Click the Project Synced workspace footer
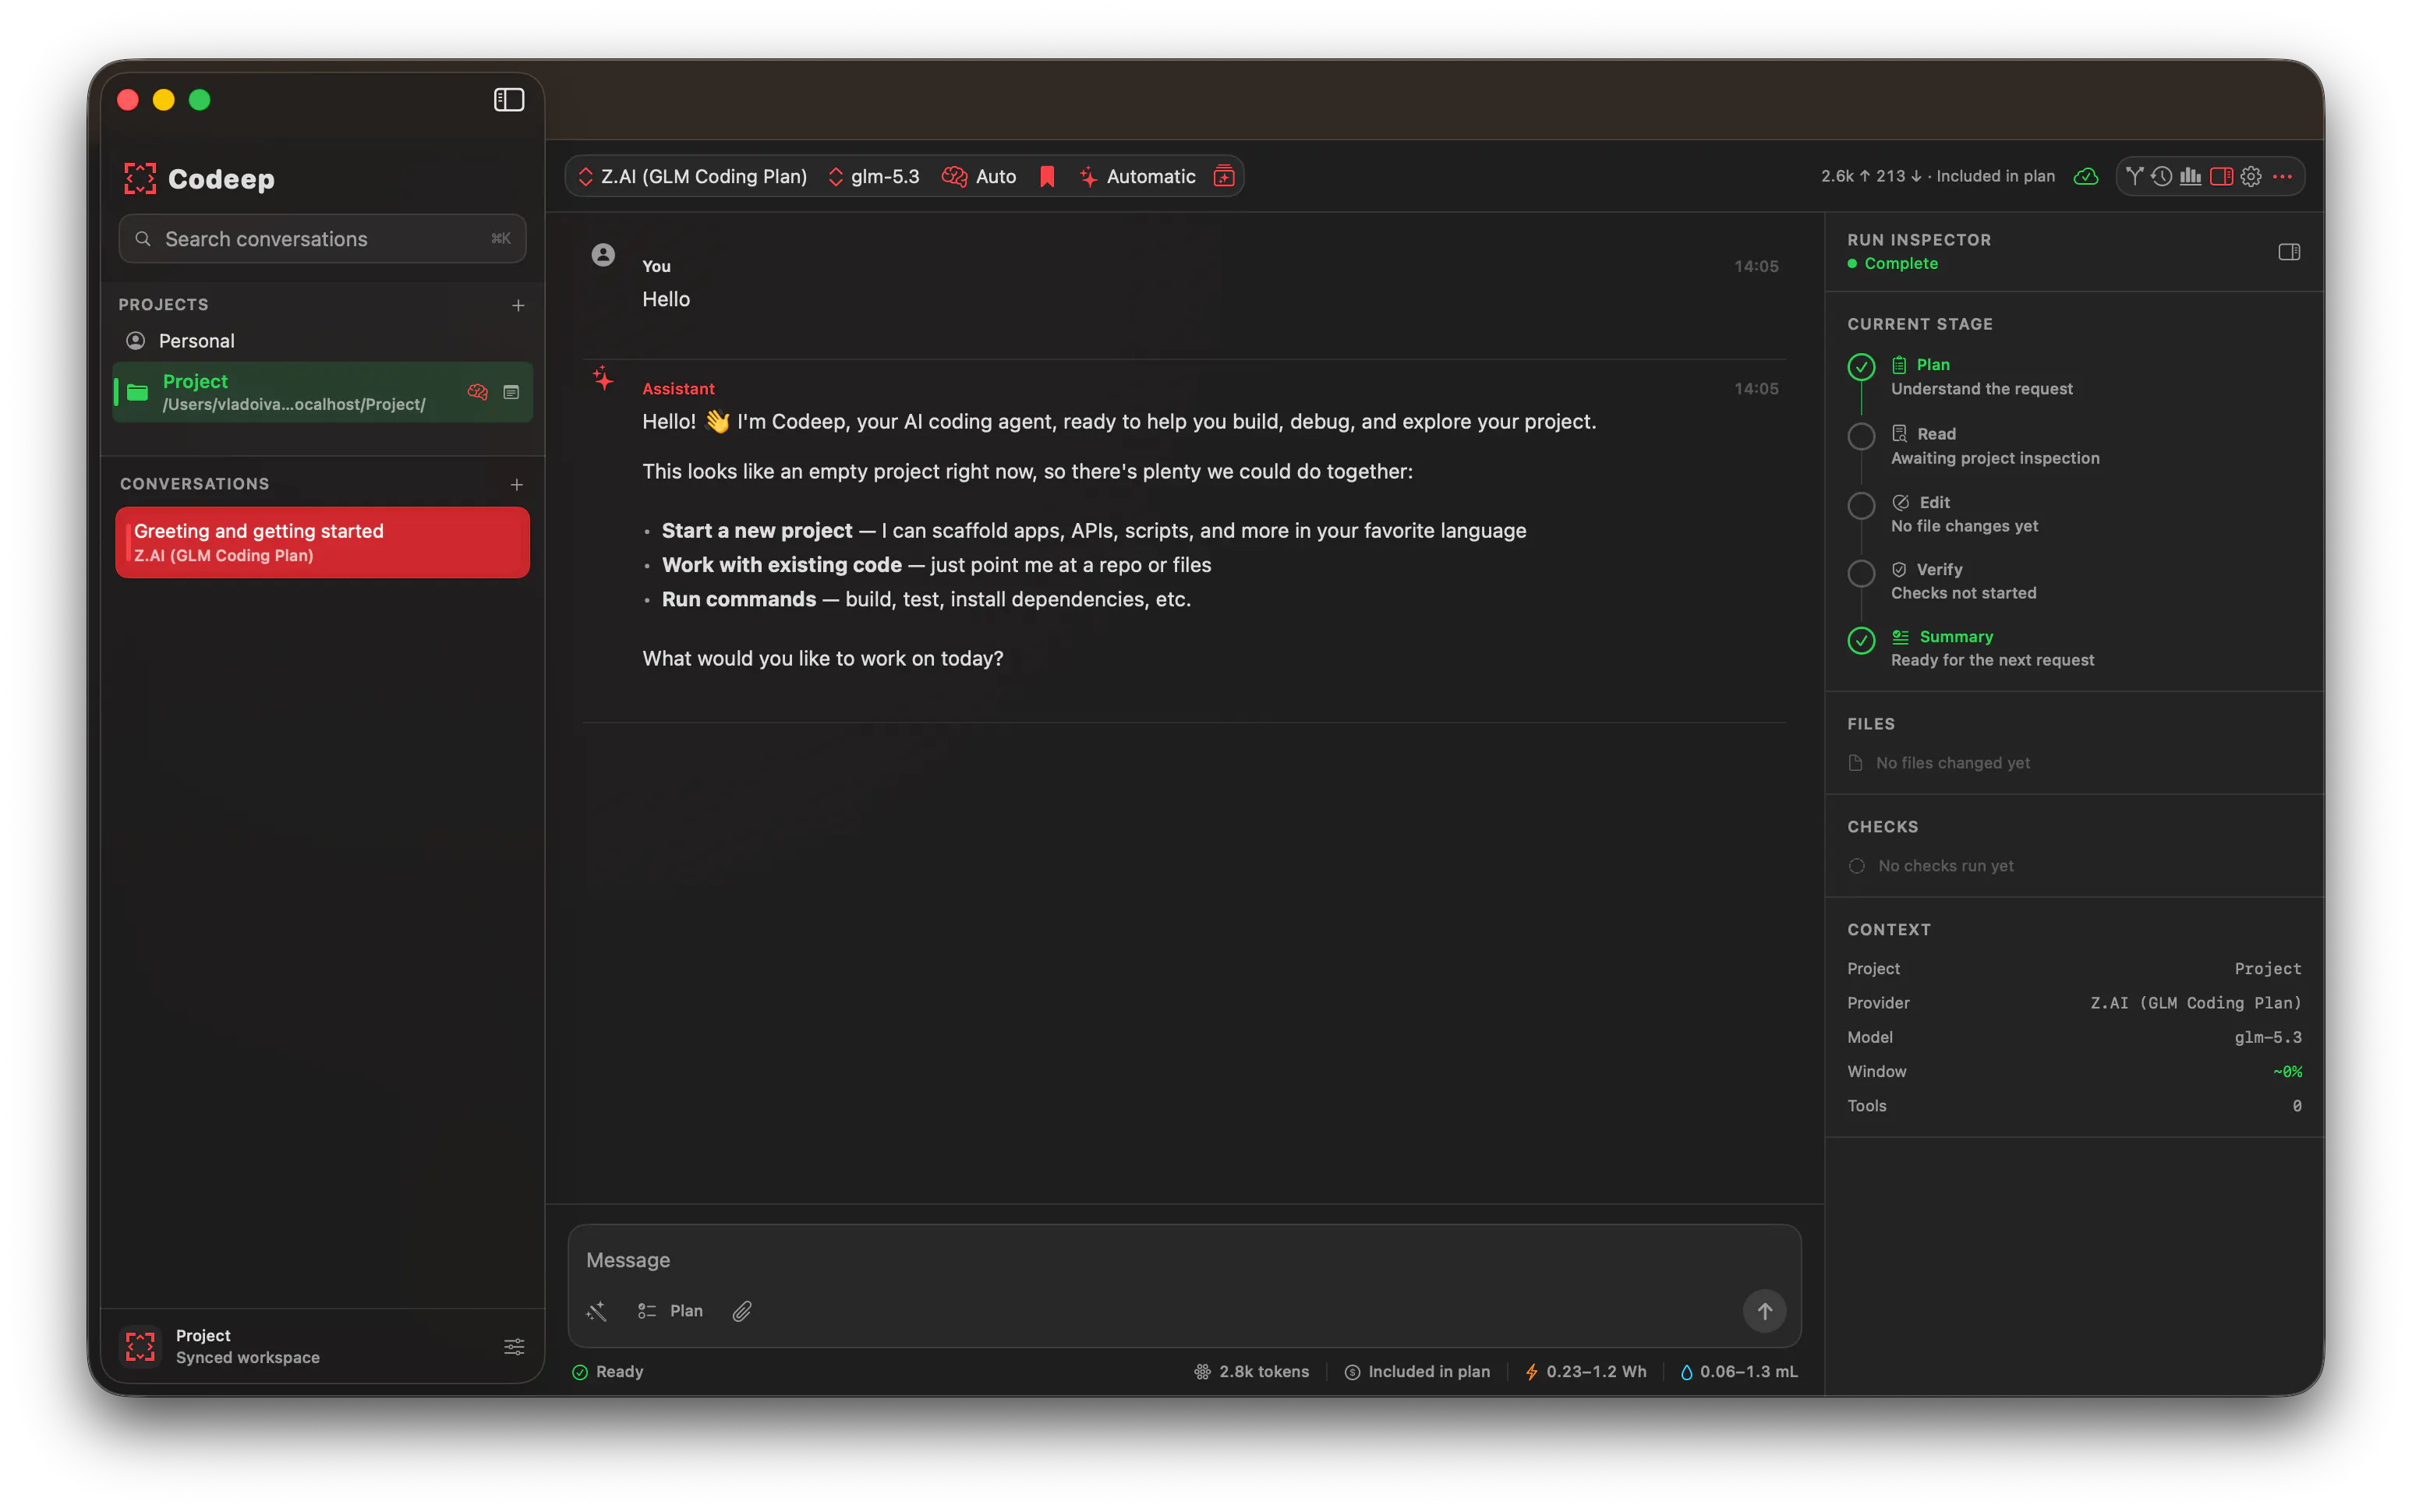 [x=322, y=1346]
